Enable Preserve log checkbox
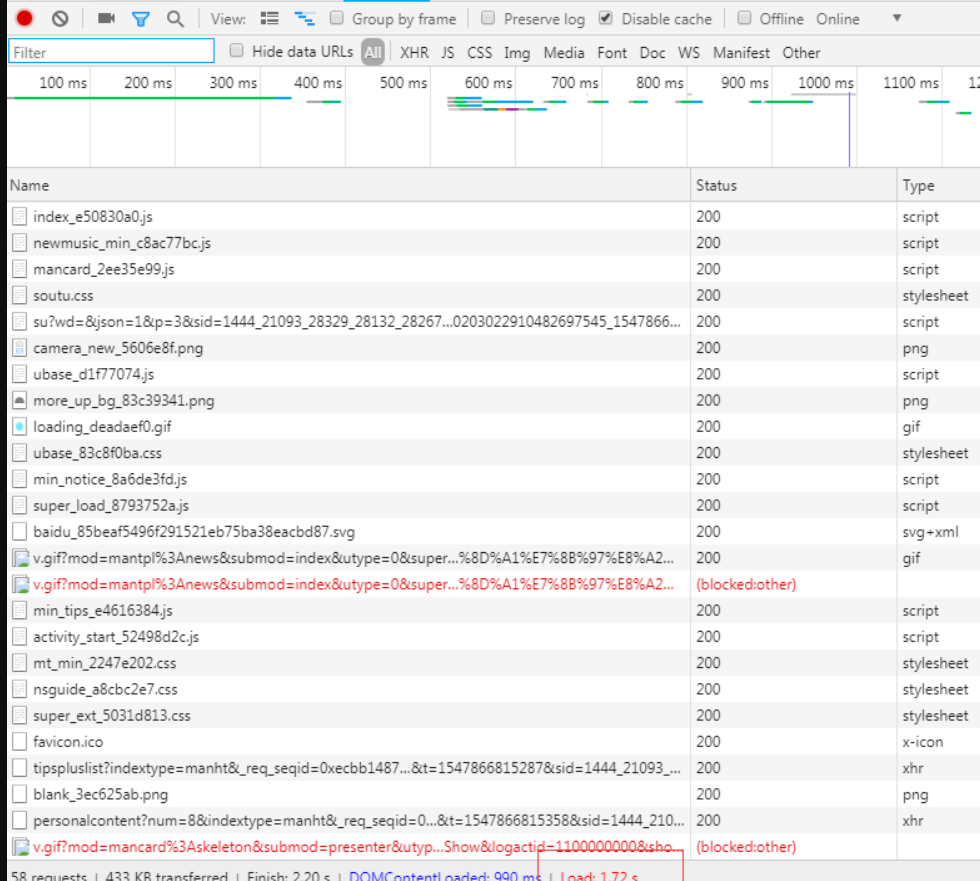The image size is (980, 881). pyautogui.click(x=488, y=18)
